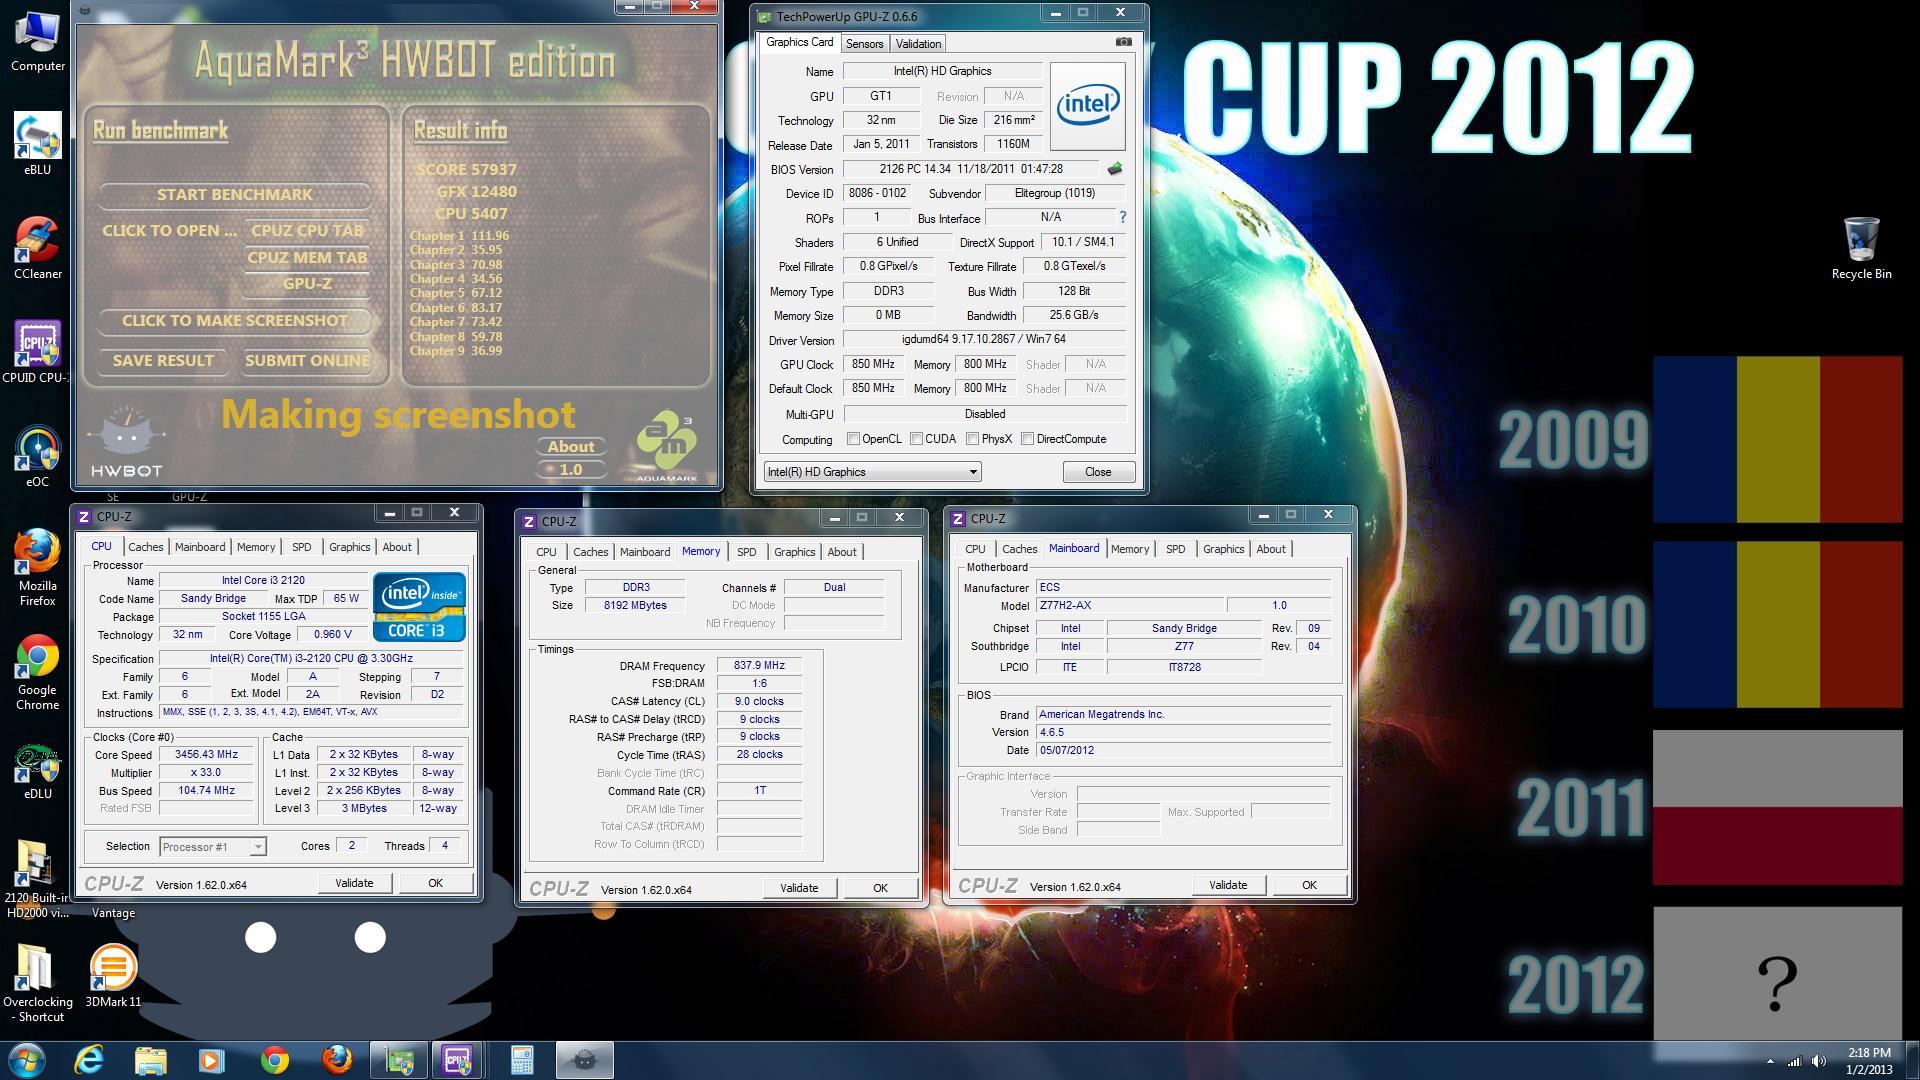Viewport: 1920px width, 1080px height.
Task: Click GPU-Z screenshot camera icon
Action: click(1124, 42)
